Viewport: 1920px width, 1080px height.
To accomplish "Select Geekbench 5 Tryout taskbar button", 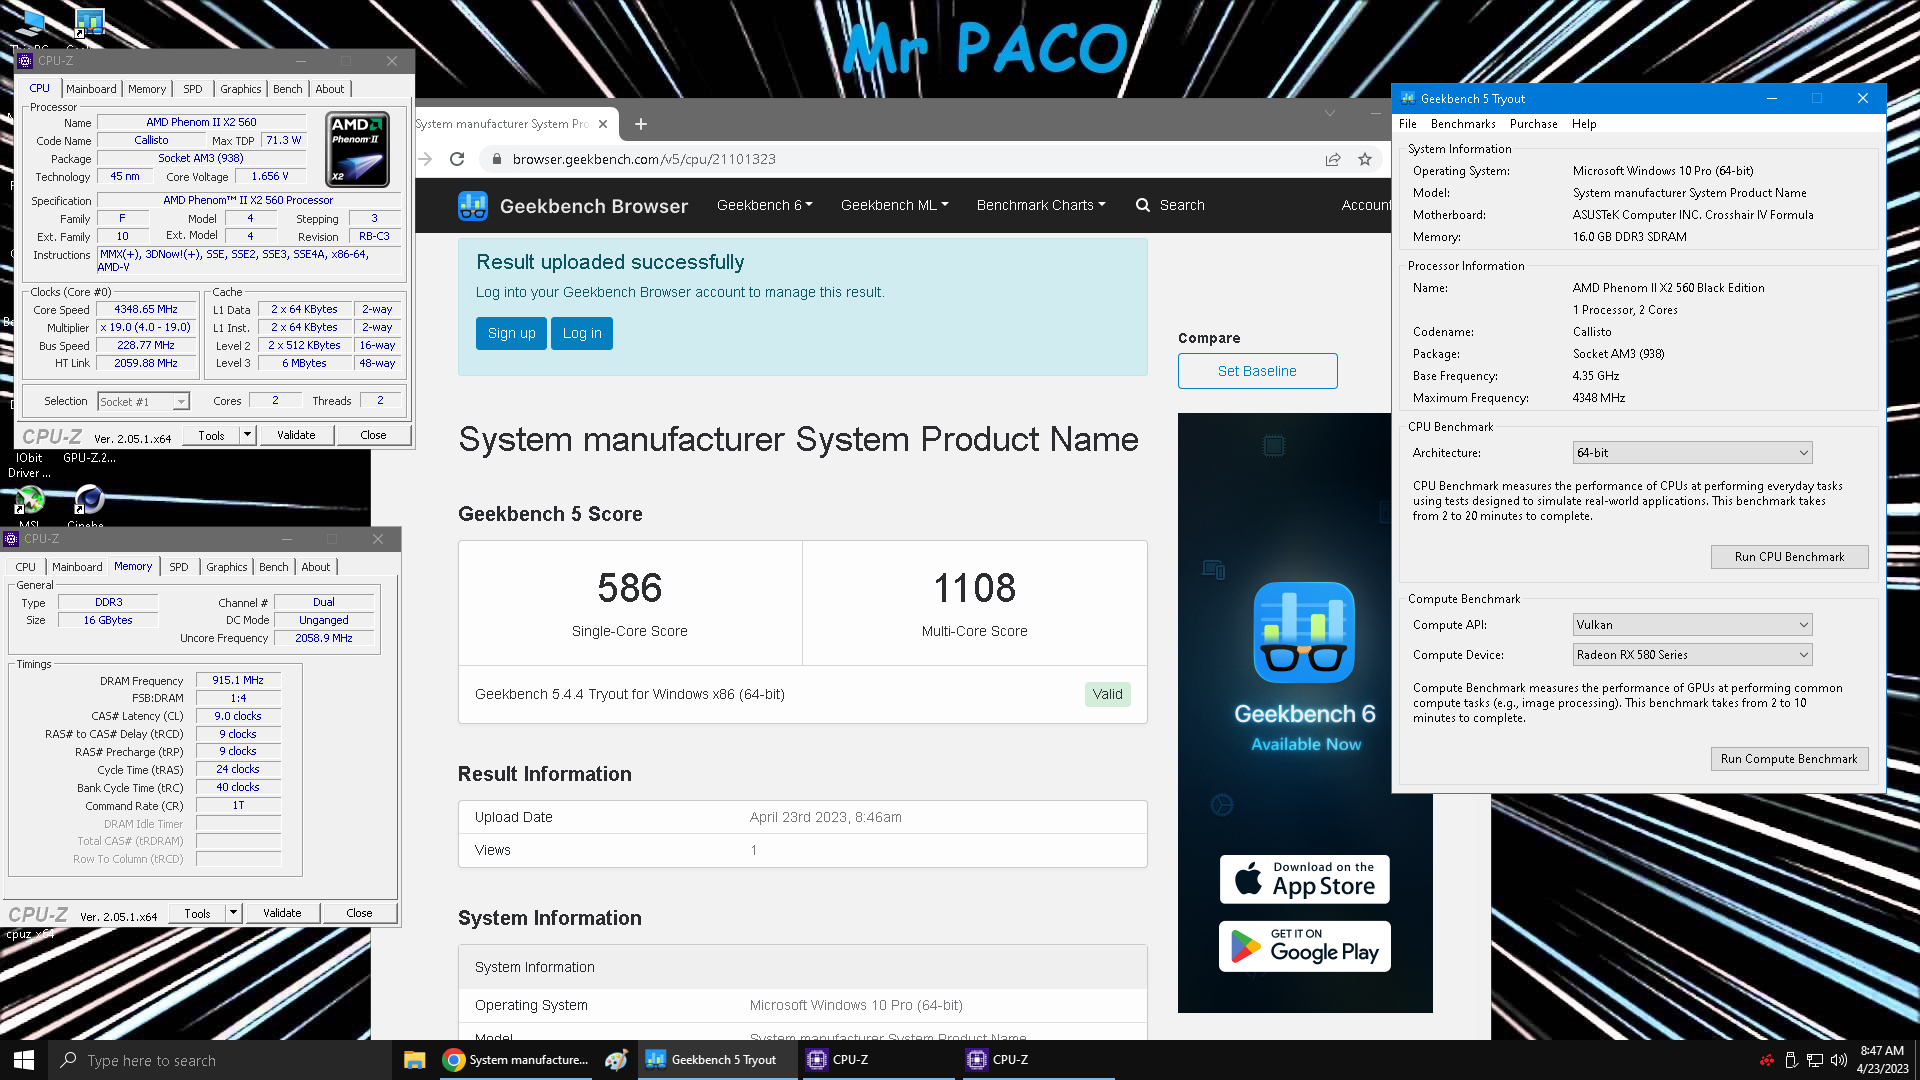I will 716,1060.
